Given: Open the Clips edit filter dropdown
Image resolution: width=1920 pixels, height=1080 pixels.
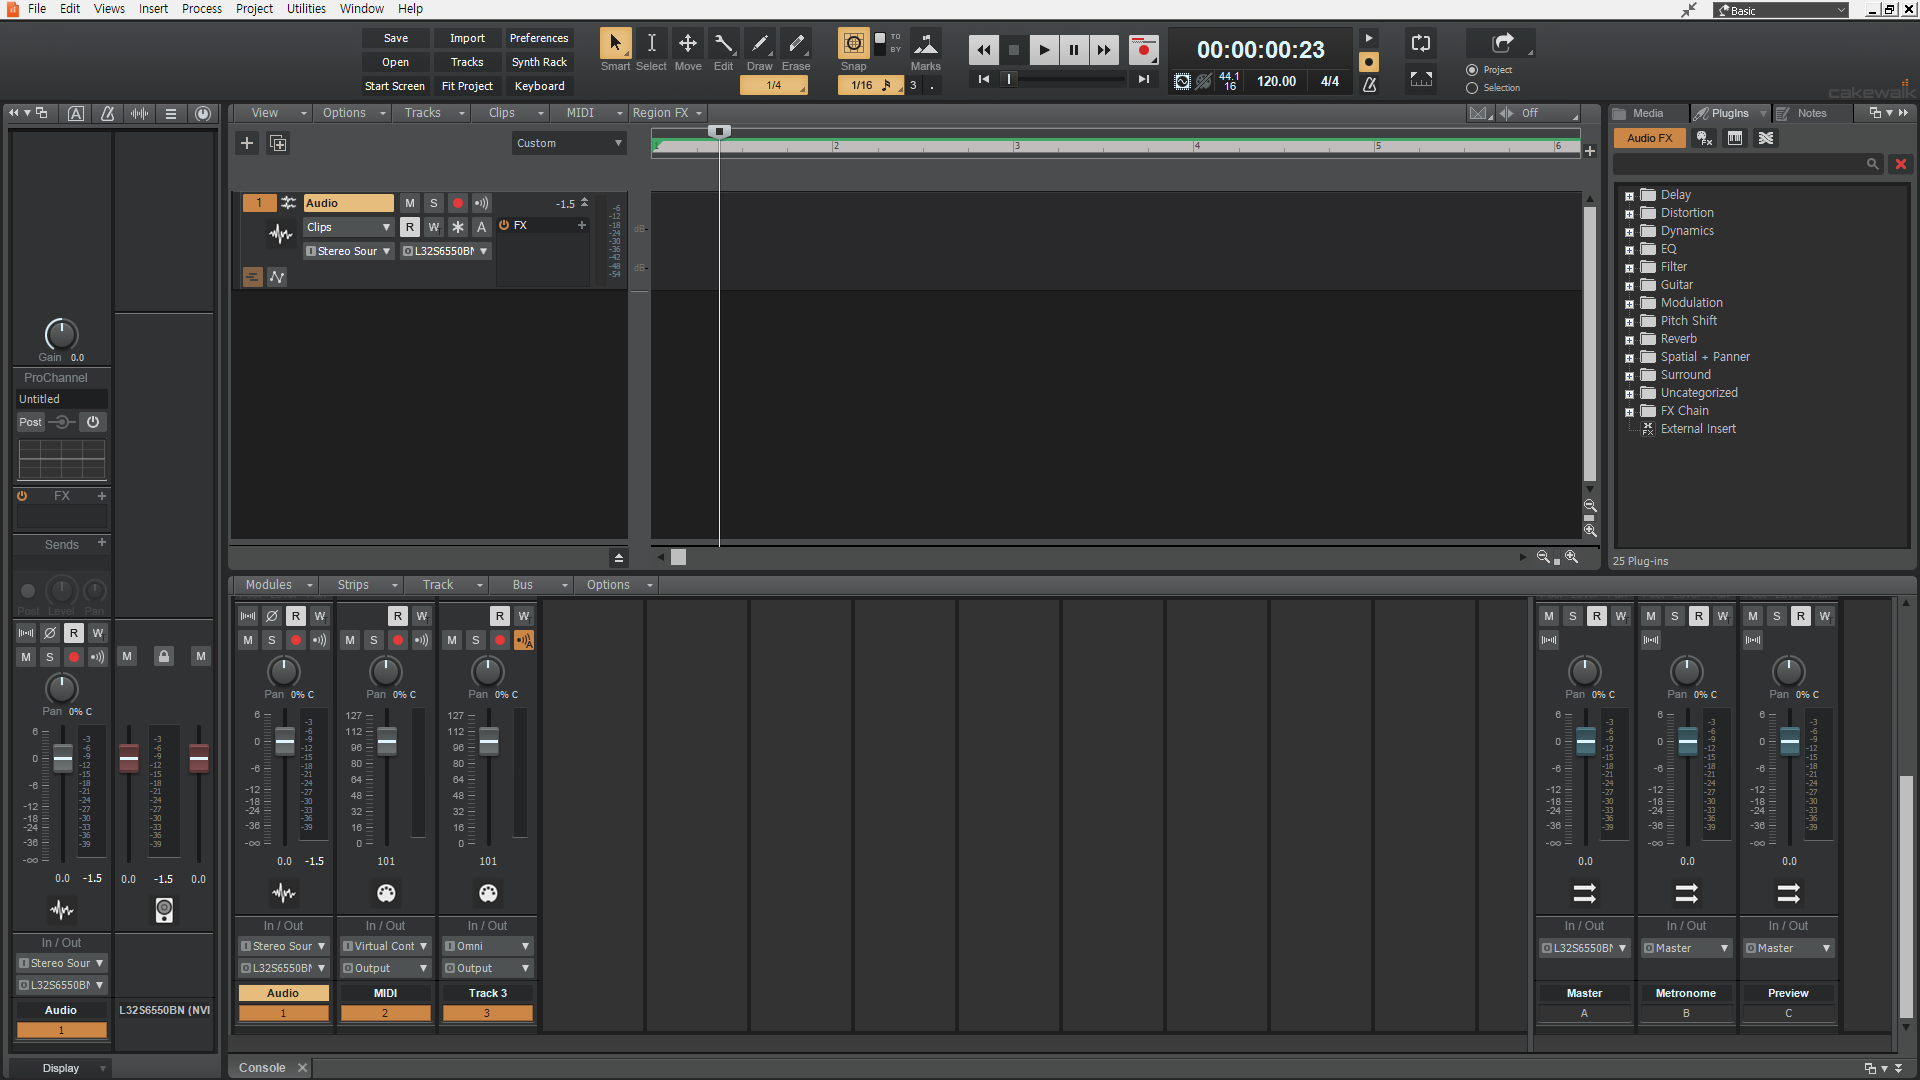Looking at the screenshot, I should coord(349,227).
